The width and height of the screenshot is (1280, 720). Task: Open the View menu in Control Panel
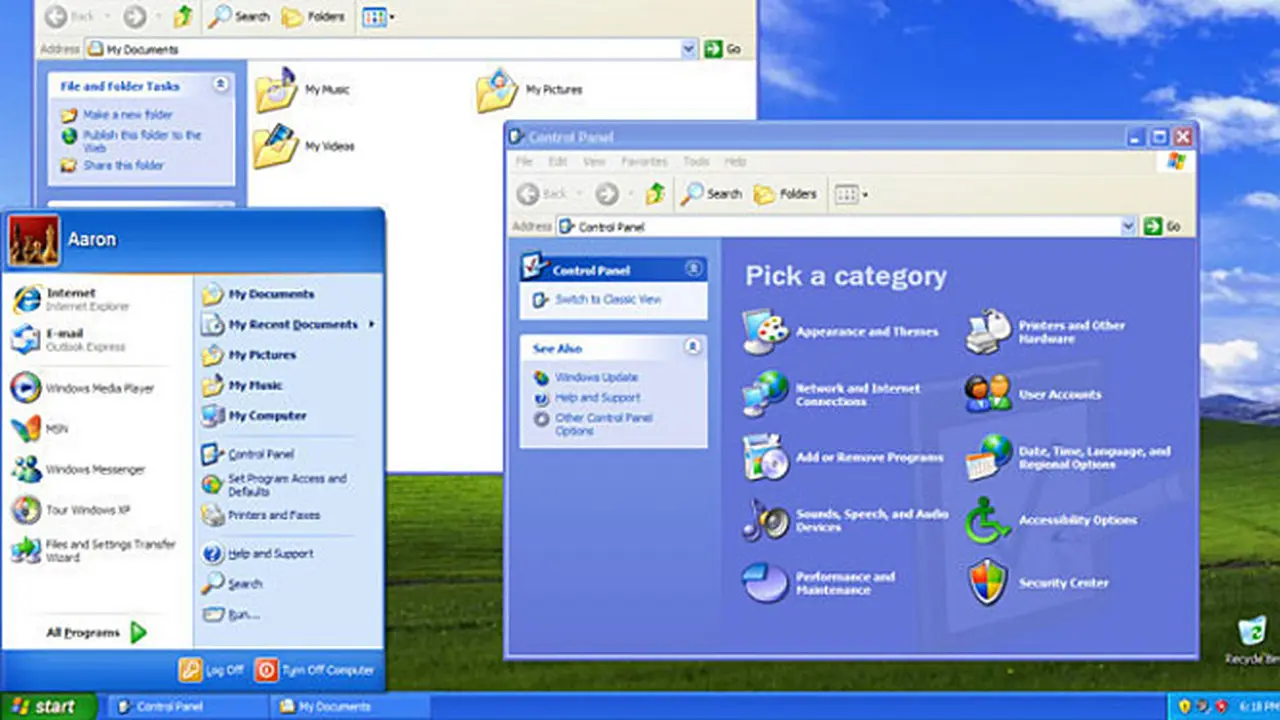pyautogui.click(x=594, y=161)
